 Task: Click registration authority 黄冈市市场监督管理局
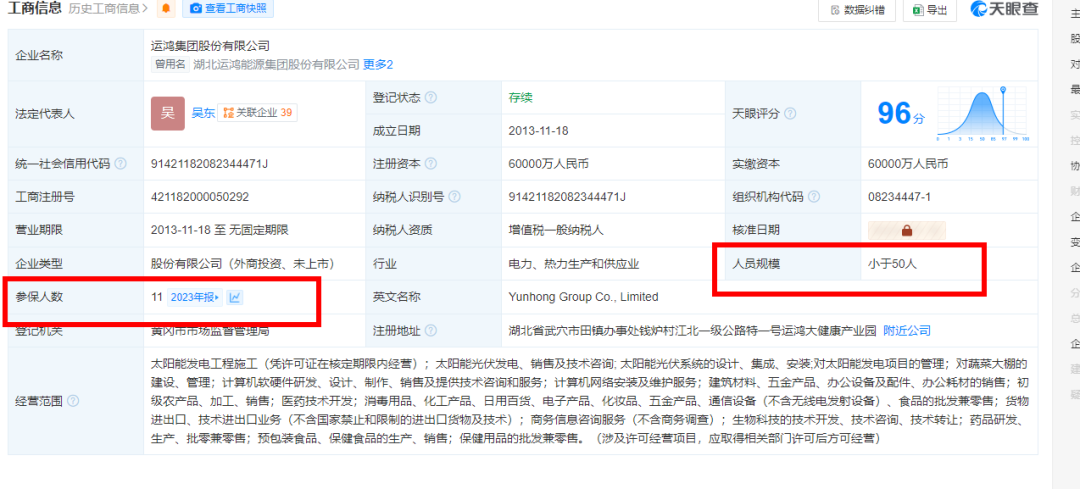[210, 331]
